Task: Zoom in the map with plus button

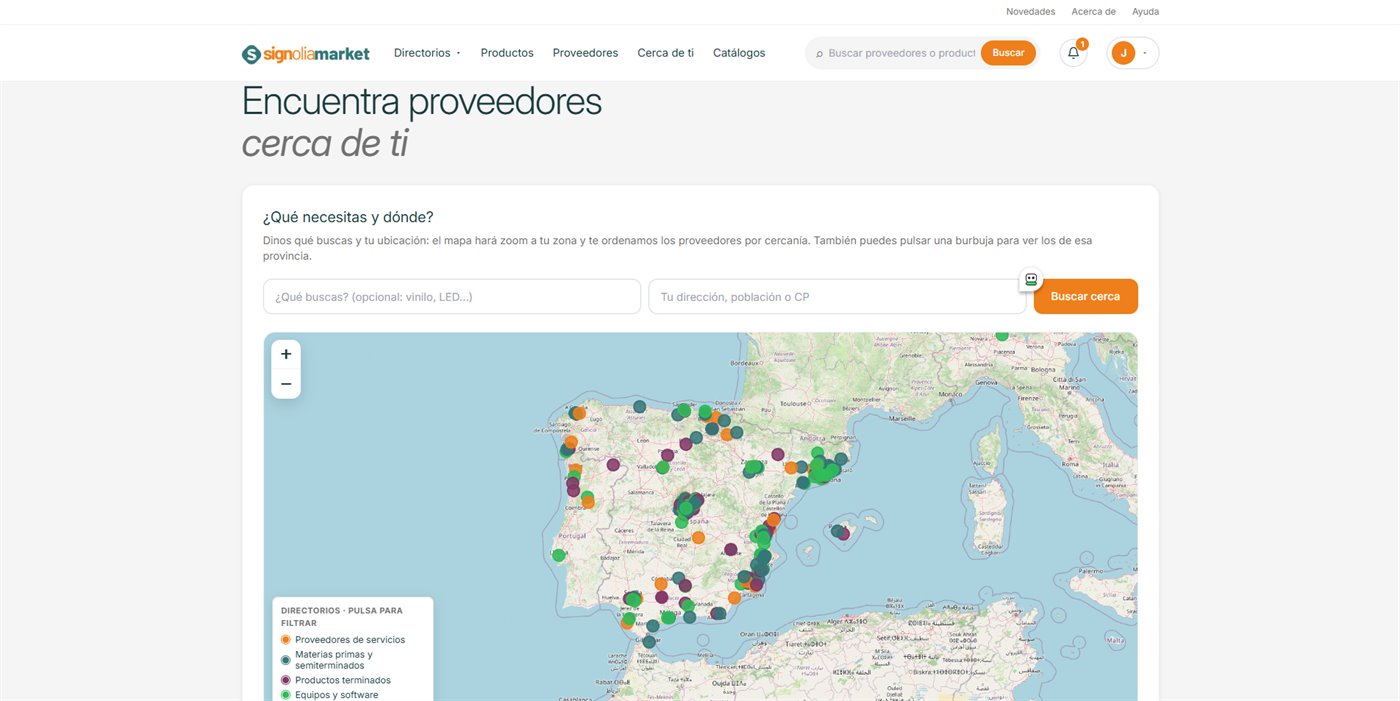Action: (x=286, y=354)
